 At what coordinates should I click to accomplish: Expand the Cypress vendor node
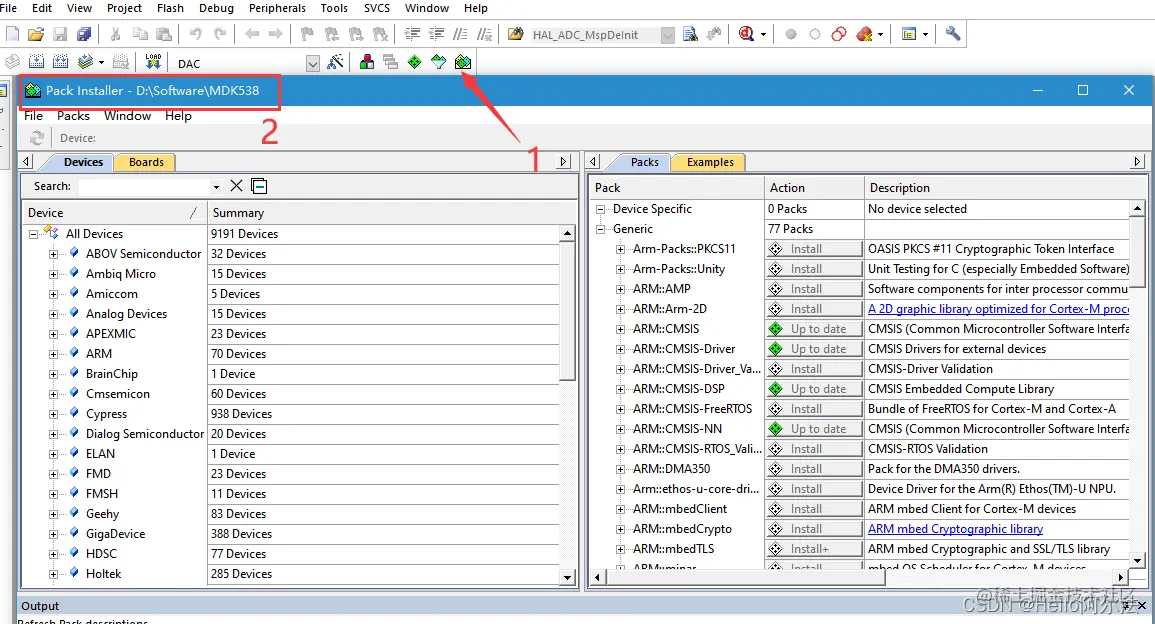(53, 414)
